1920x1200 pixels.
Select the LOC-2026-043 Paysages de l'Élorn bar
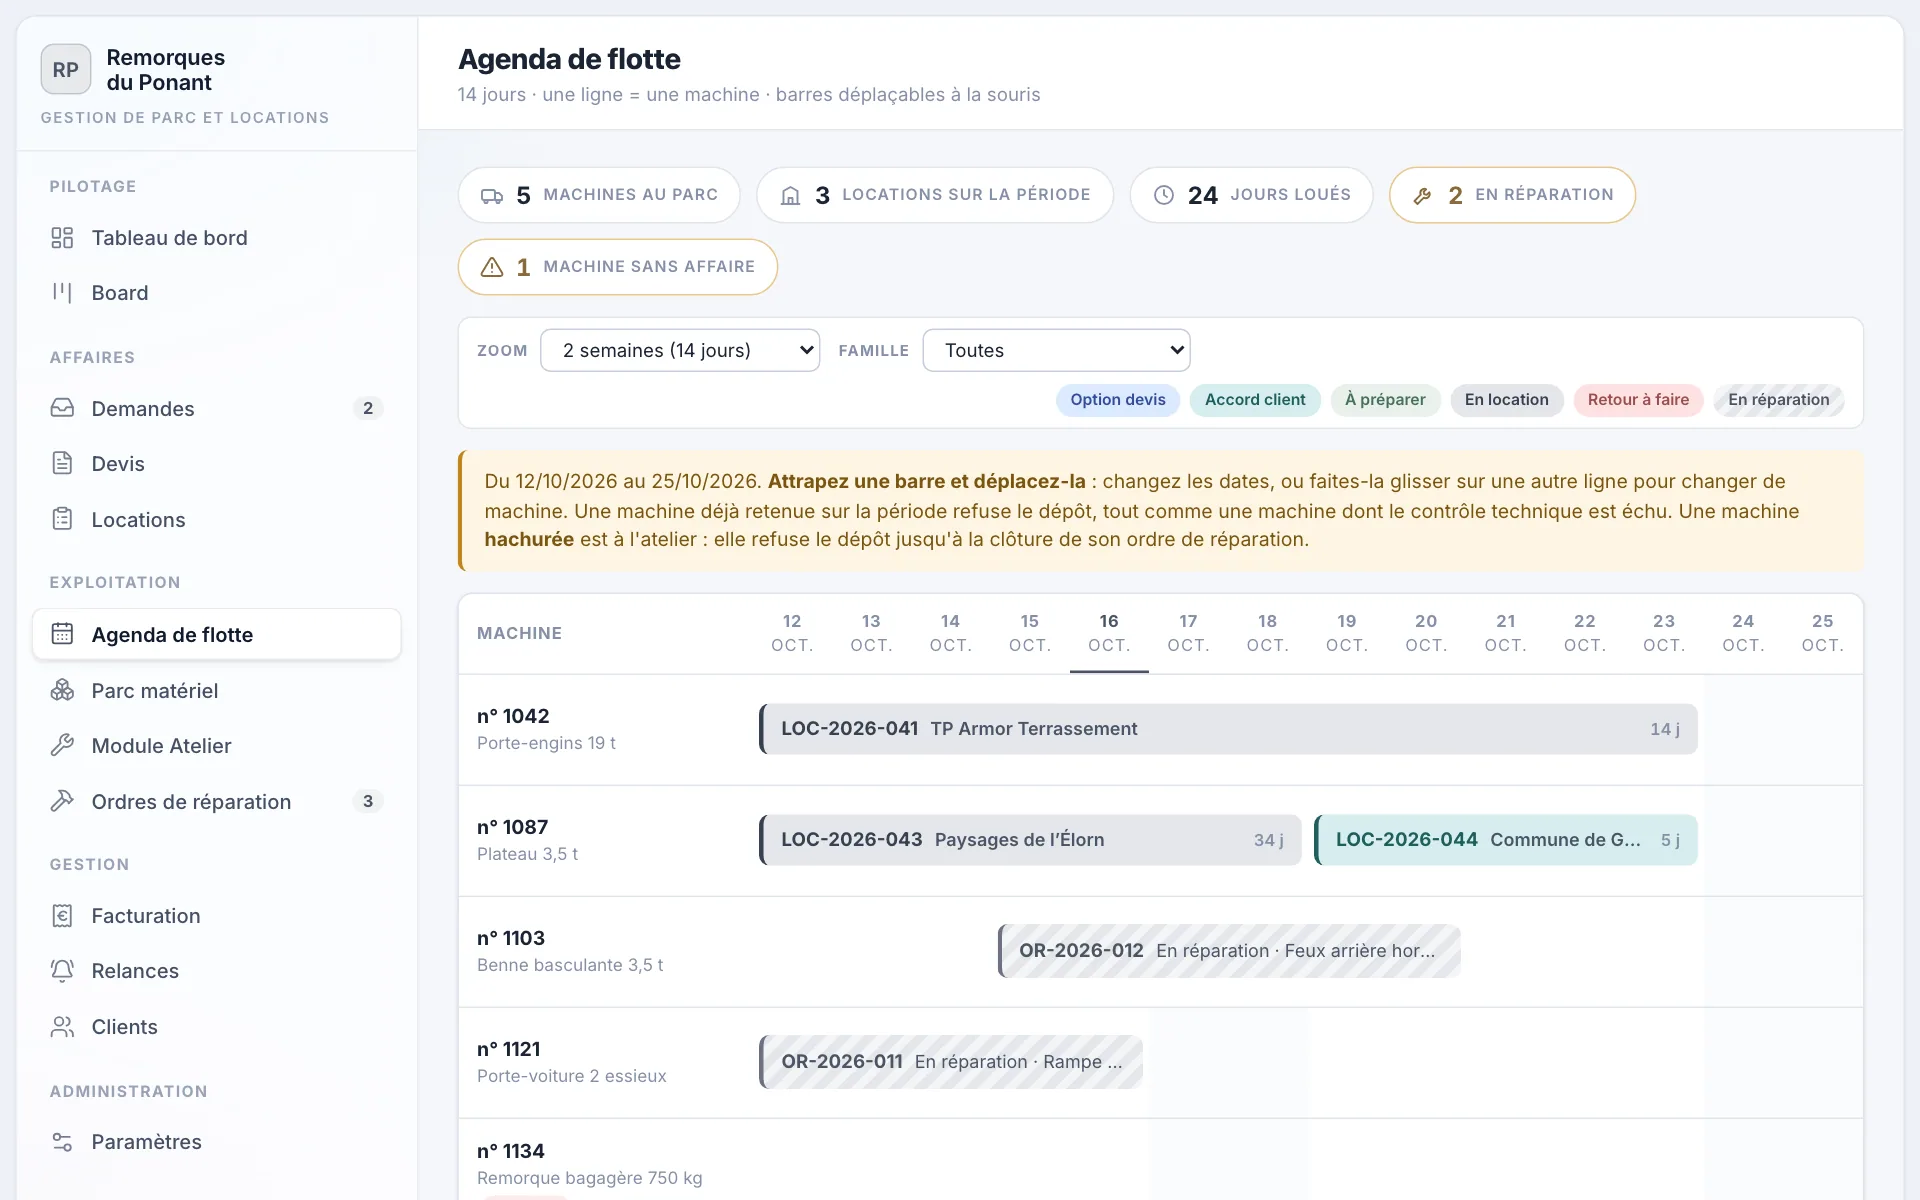1030,840
